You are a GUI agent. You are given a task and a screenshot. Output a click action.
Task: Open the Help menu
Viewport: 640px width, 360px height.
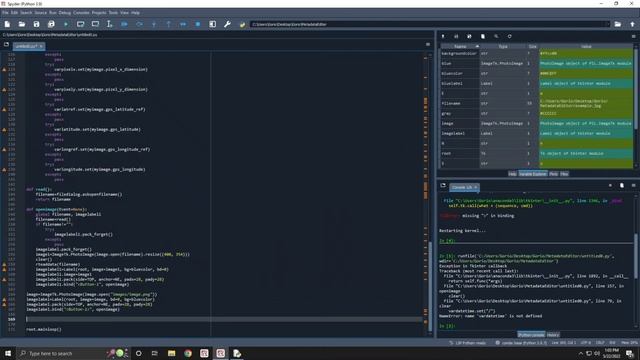(x=136, y=13)
